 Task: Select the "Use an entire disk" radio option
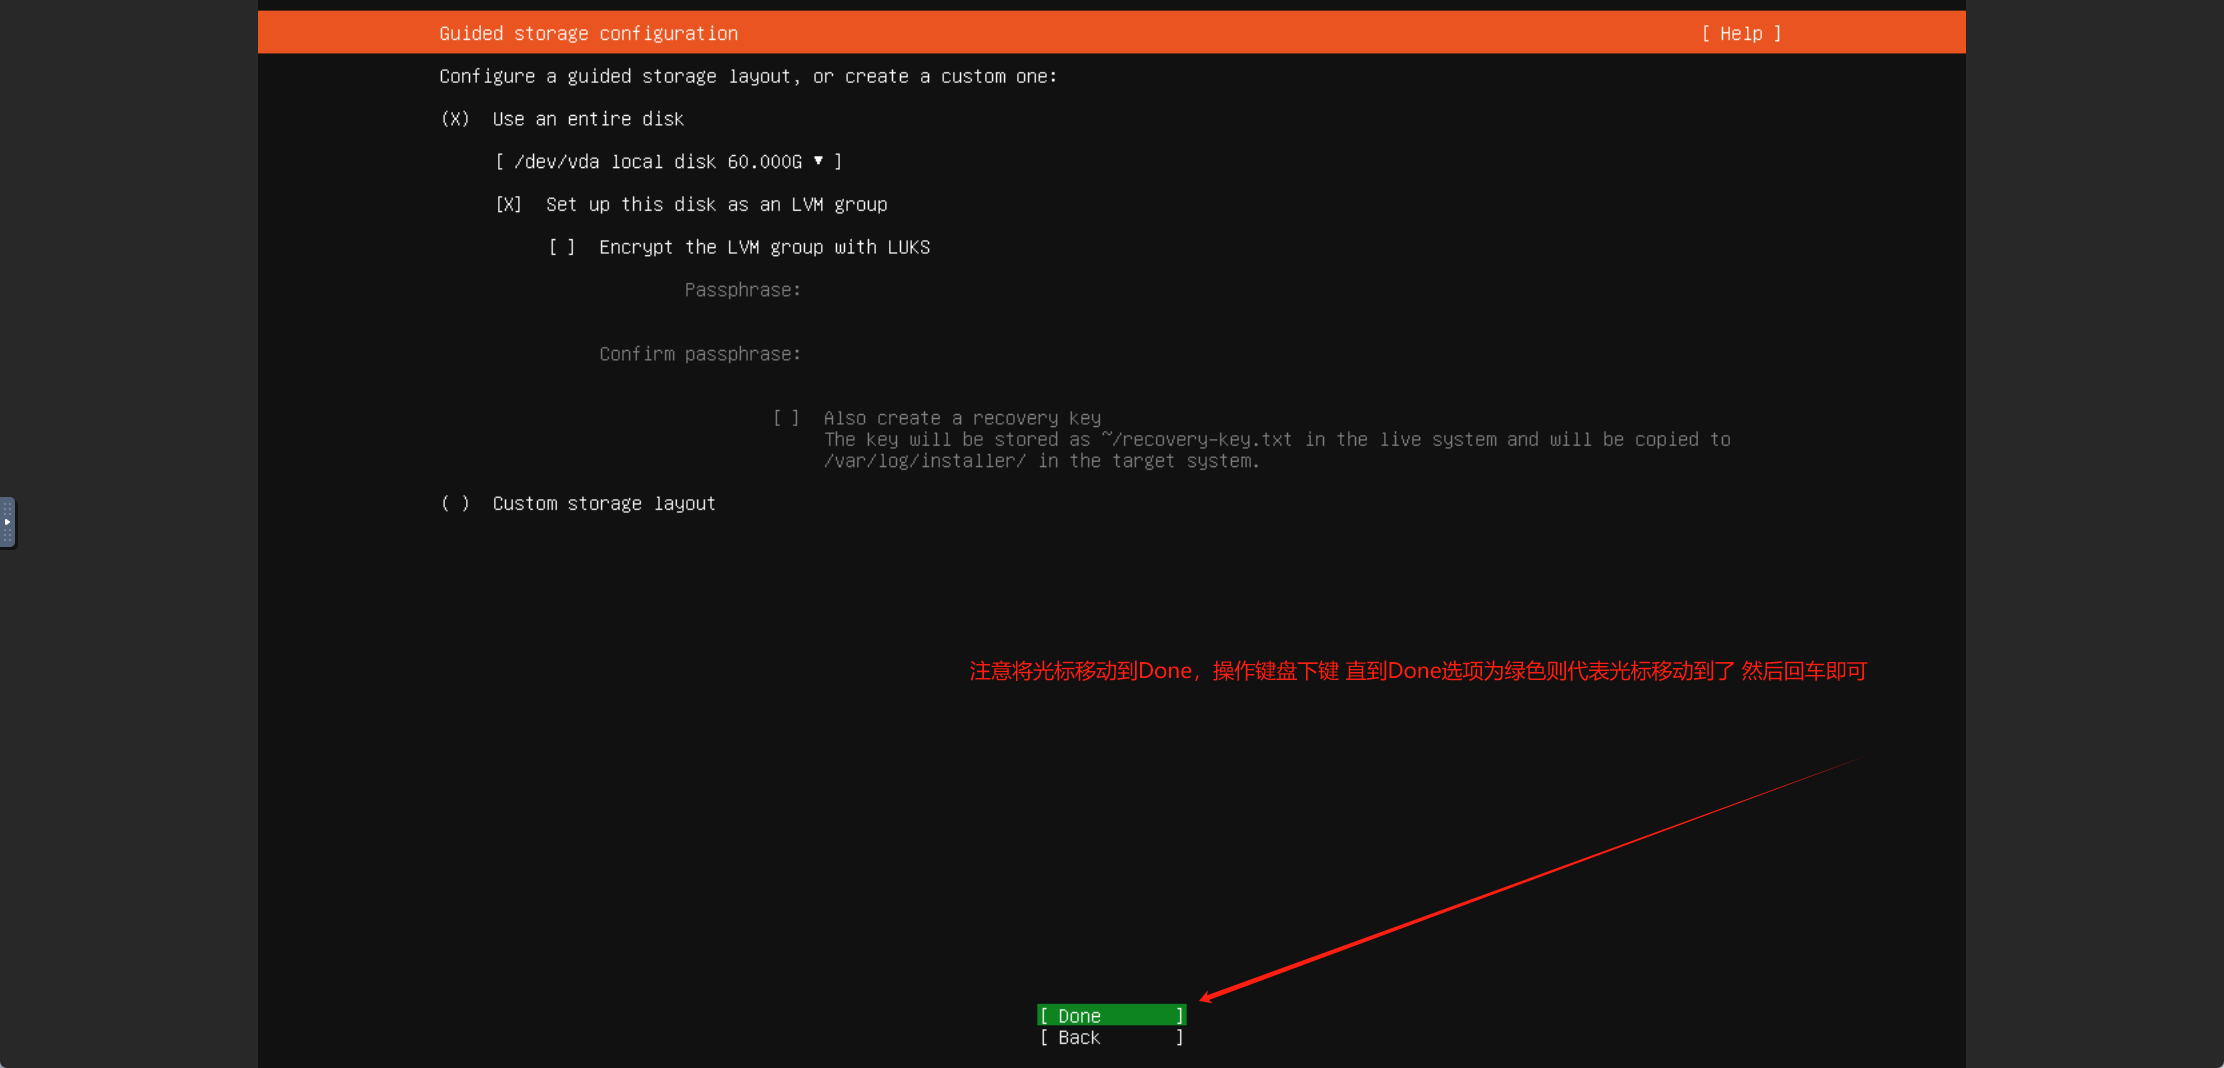click(x=455, y=119)
